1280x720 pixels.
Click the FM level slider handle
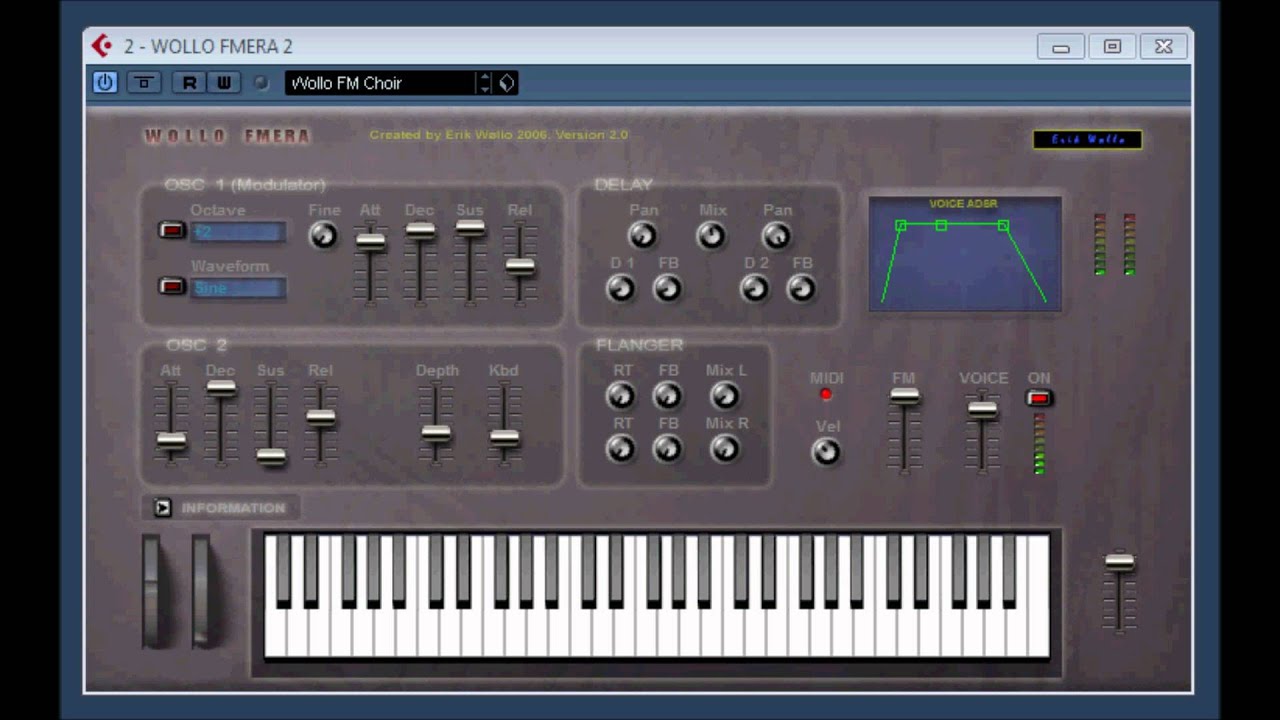[x=904, y=397]
